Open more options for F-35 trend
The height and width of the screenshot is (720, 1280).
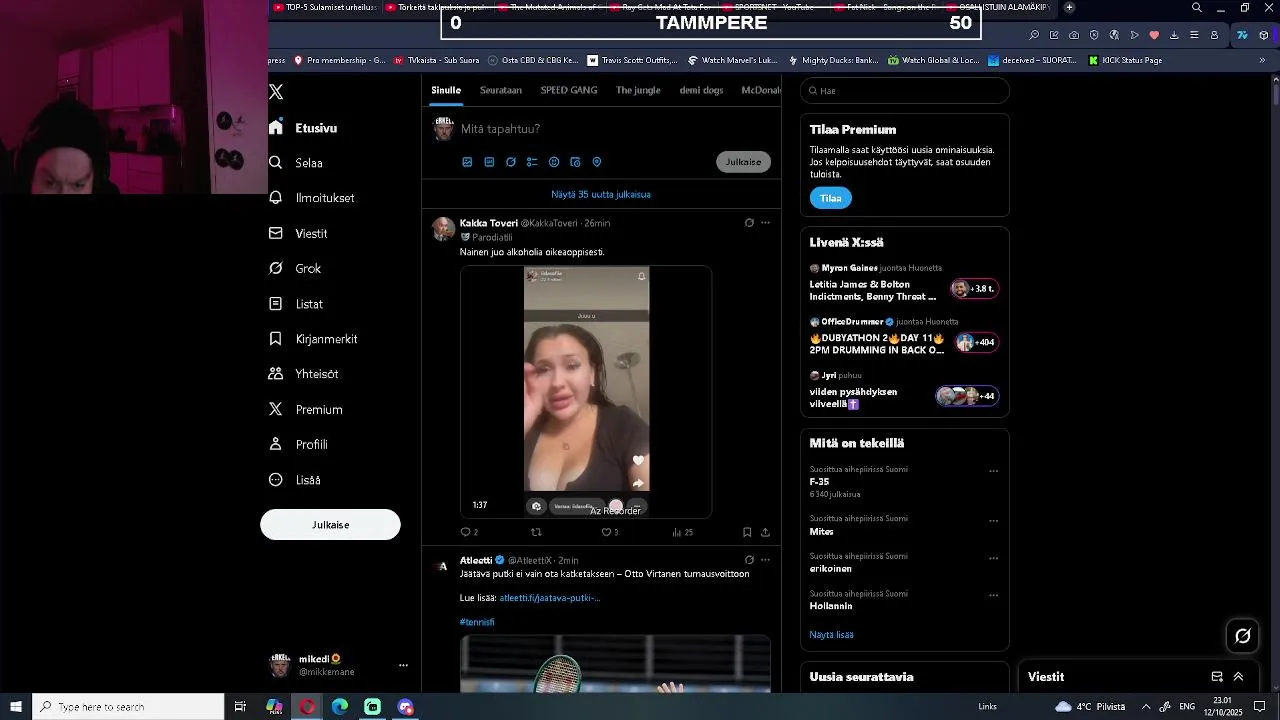click(993, 471)
